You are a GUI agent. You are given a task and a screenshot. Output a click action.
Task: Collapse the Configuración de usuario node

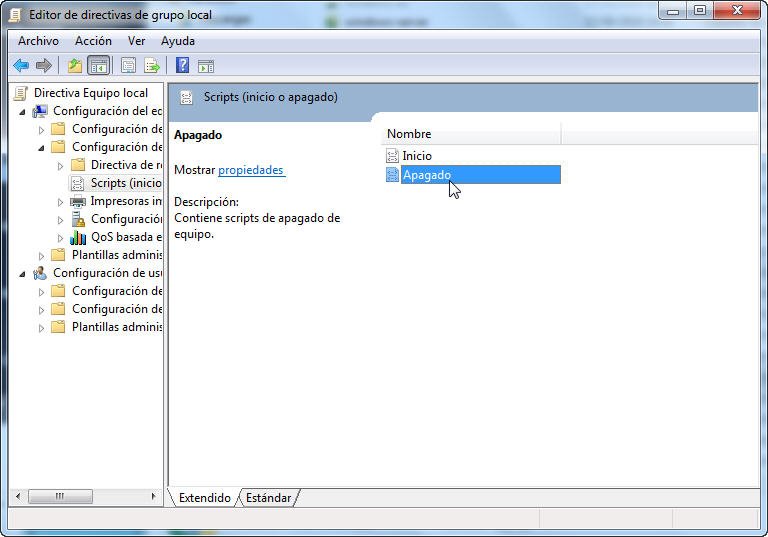pyautogui.click(x=22, y=274)
